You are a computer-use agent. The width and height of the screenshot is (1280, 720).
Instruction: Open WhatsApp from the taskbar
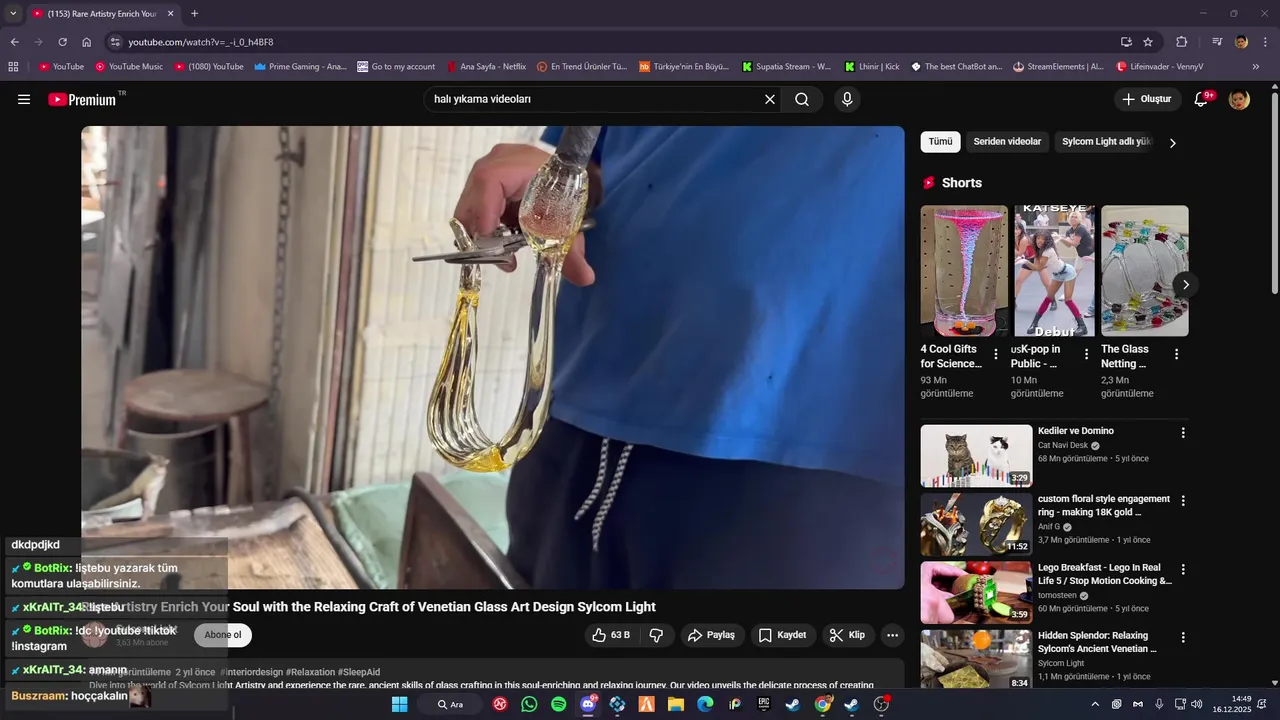529,704
